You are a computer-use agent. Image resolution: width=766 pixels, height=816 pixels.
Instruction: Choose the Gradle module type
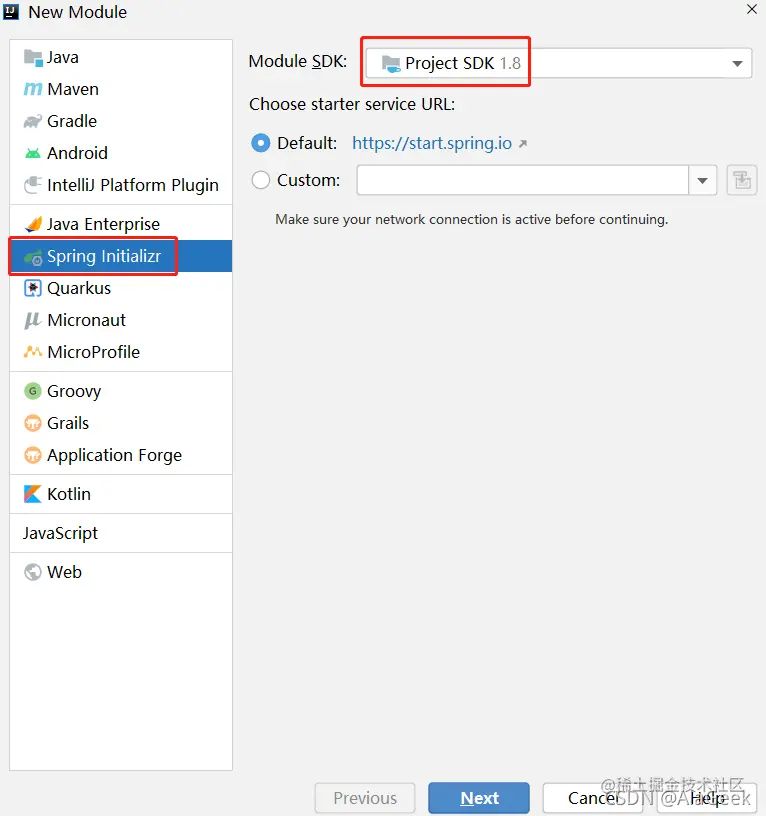(x=121, y=121)
